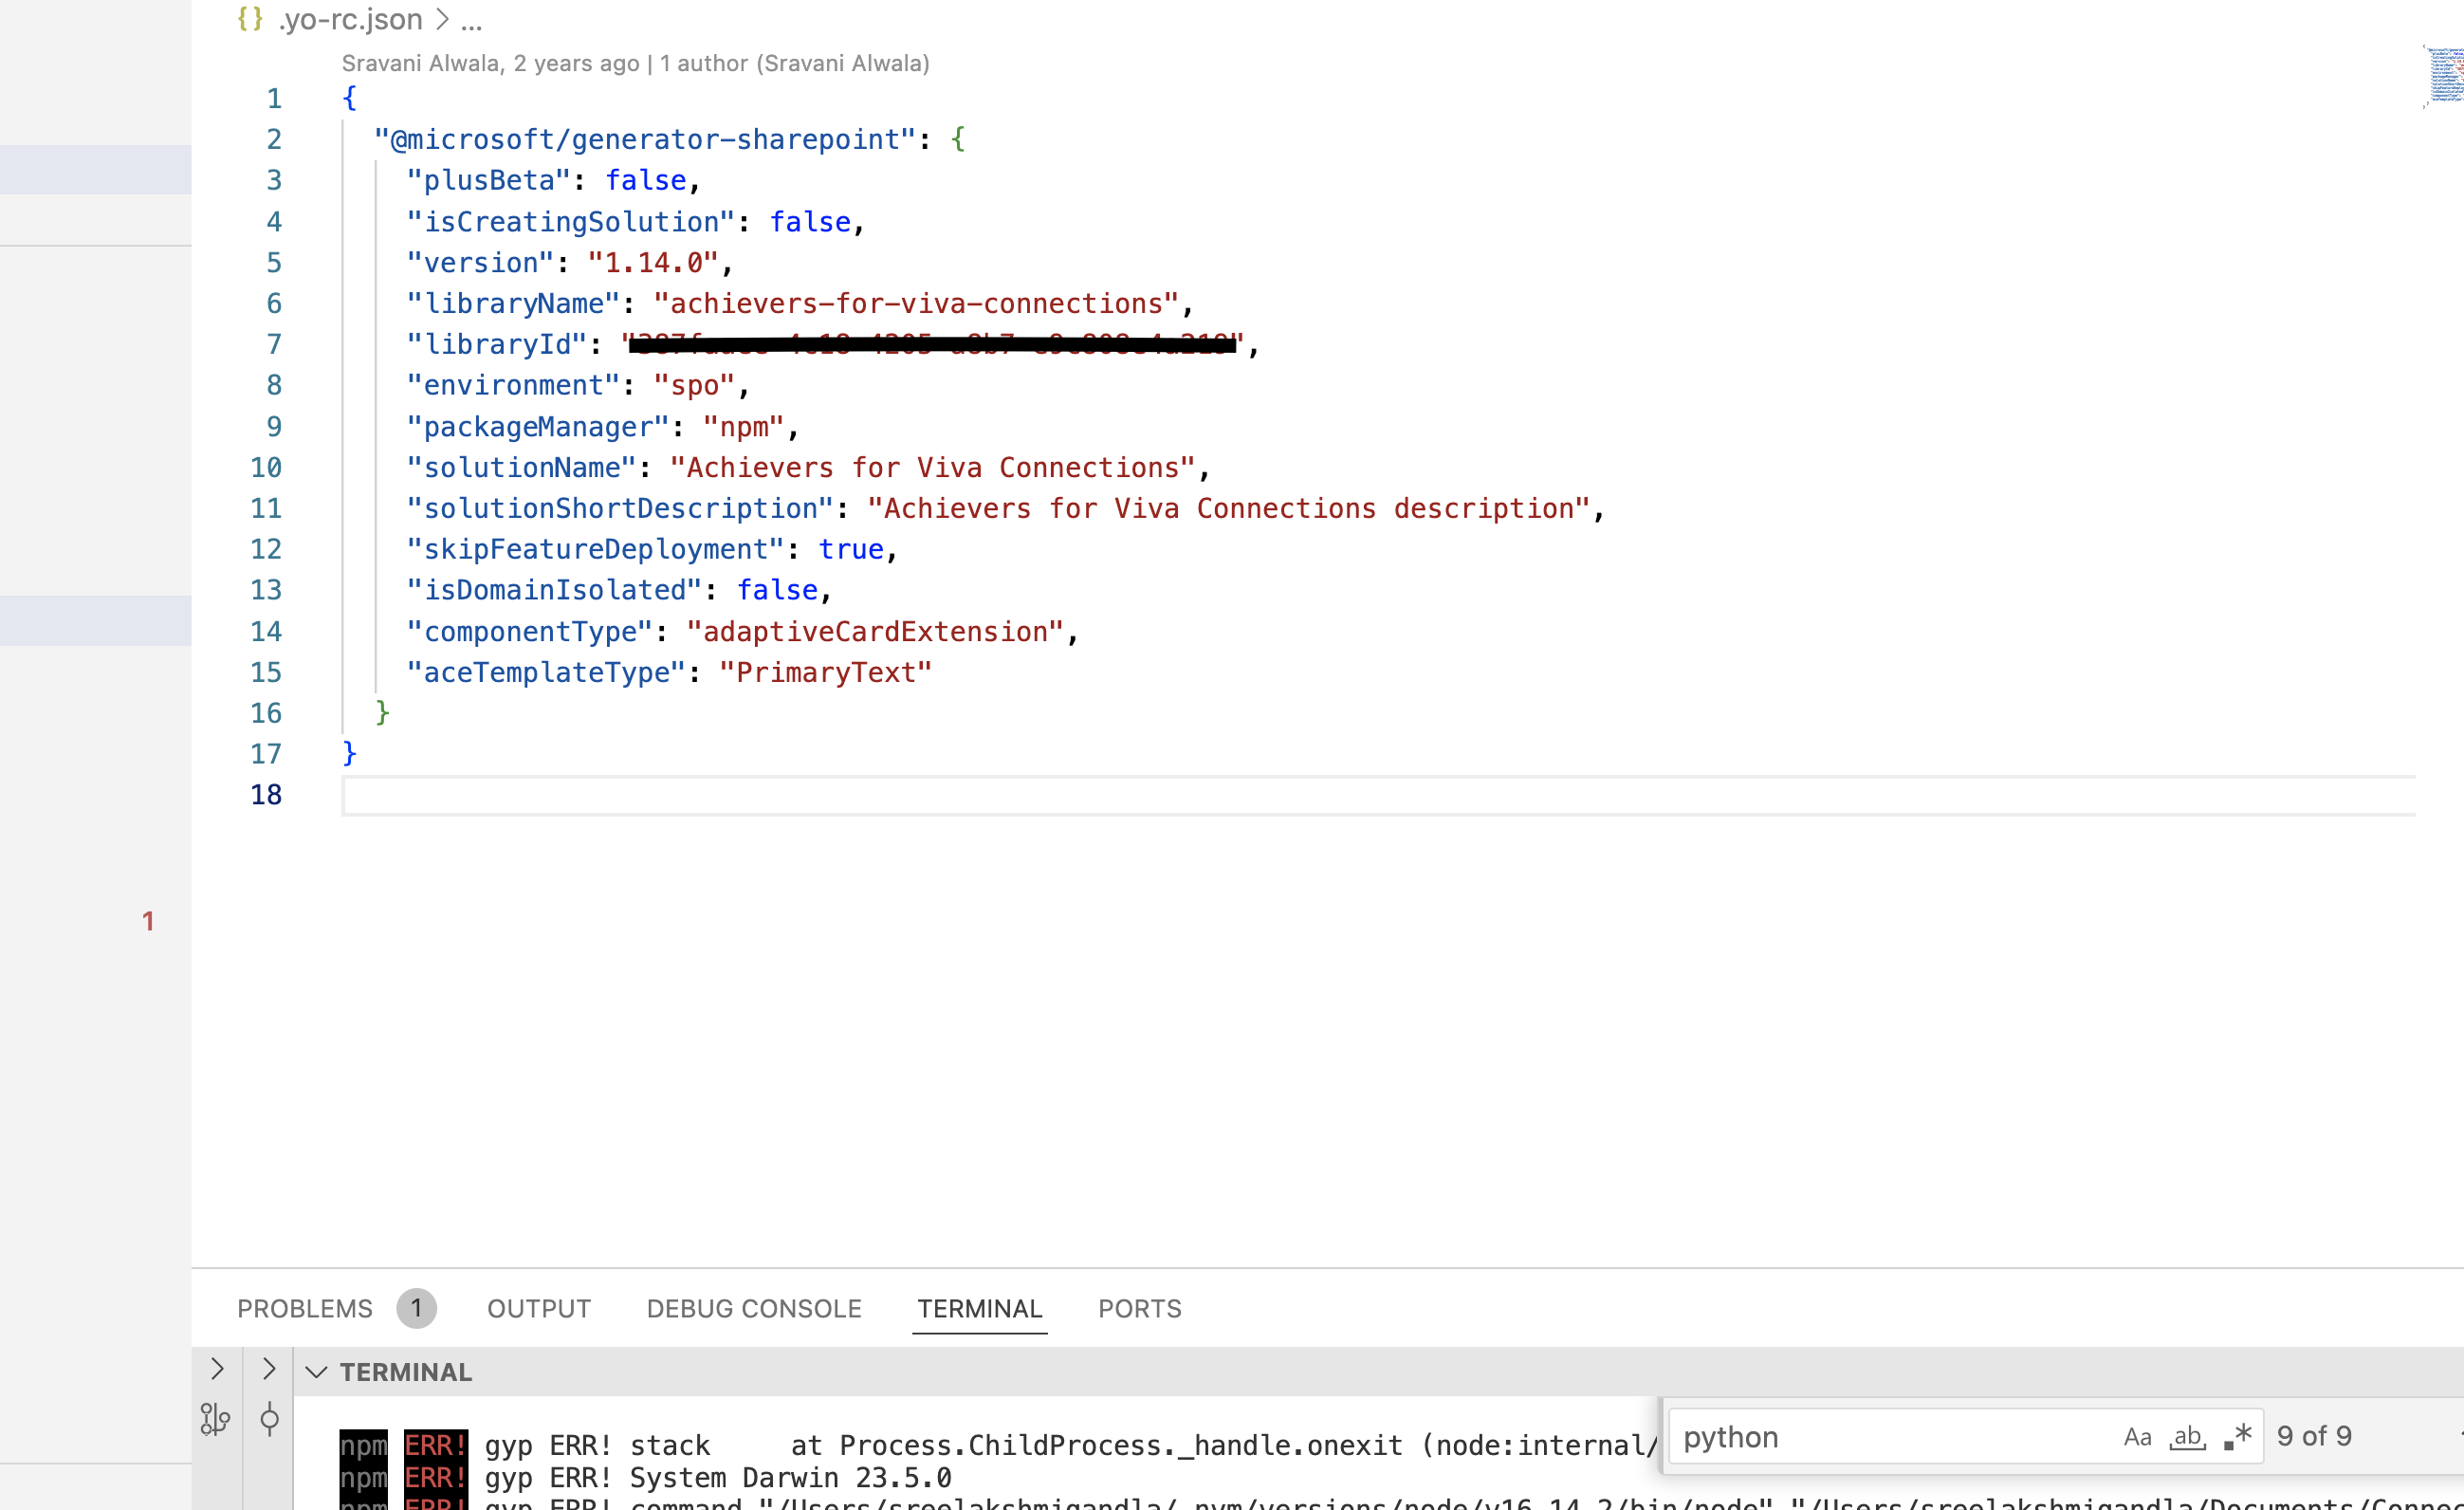Open the PROBLEMS tab

coord(305,1308)
